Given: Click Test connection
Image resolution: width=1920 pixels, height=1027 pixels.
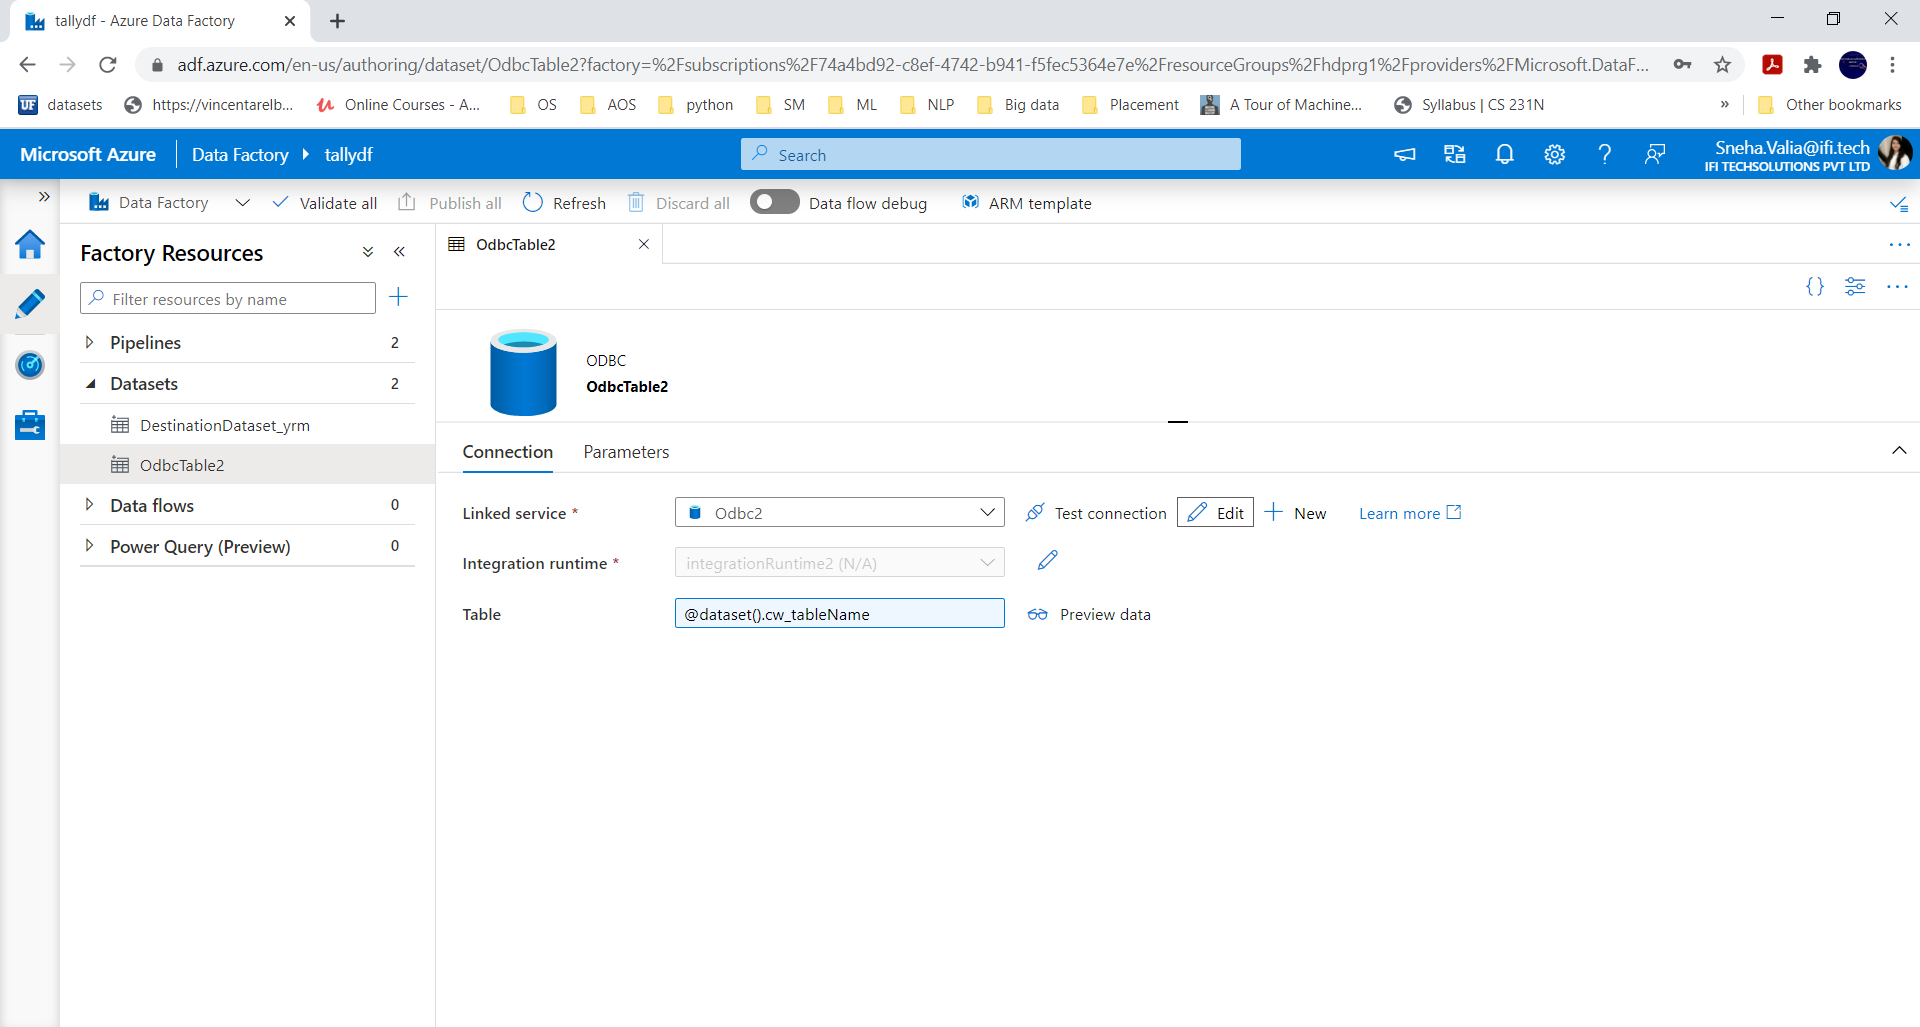Looking at the screenshot, I should click(x=1096, y=513).
